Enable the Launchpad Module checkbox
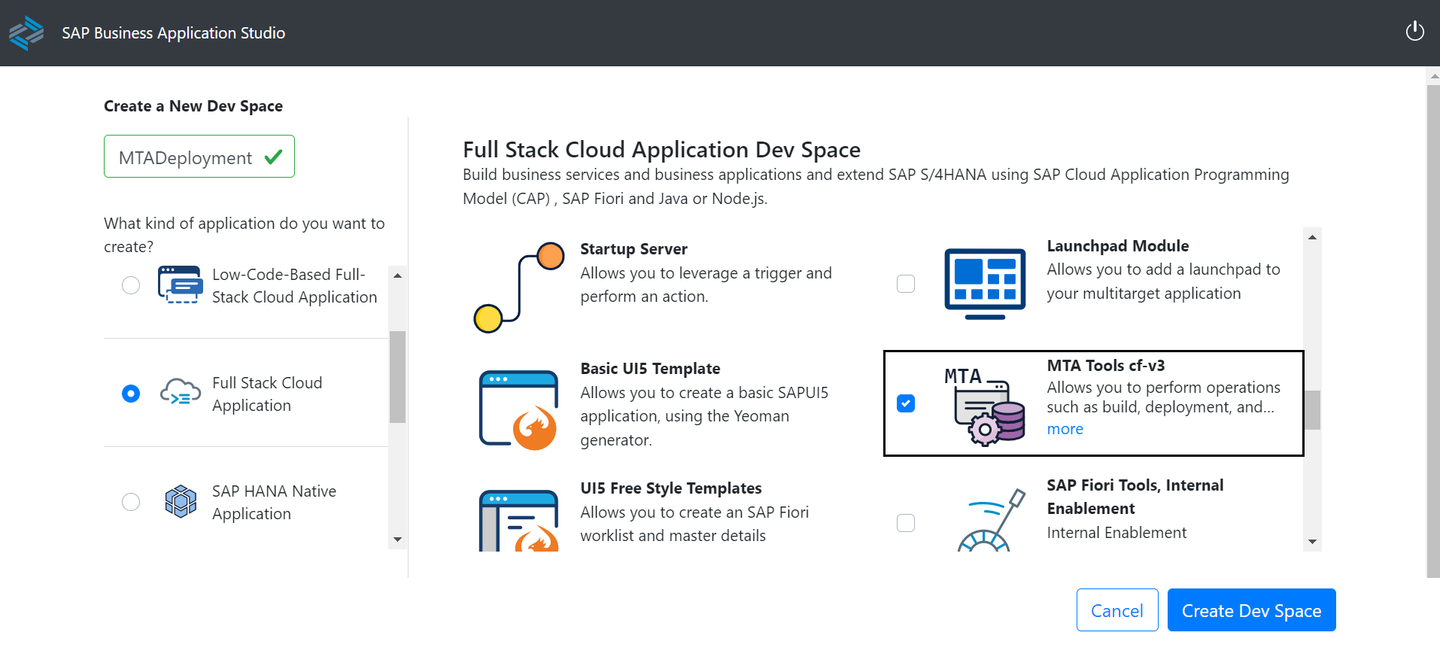The width and height of the screenshot is (1440, 648). [x=906, y=284]
